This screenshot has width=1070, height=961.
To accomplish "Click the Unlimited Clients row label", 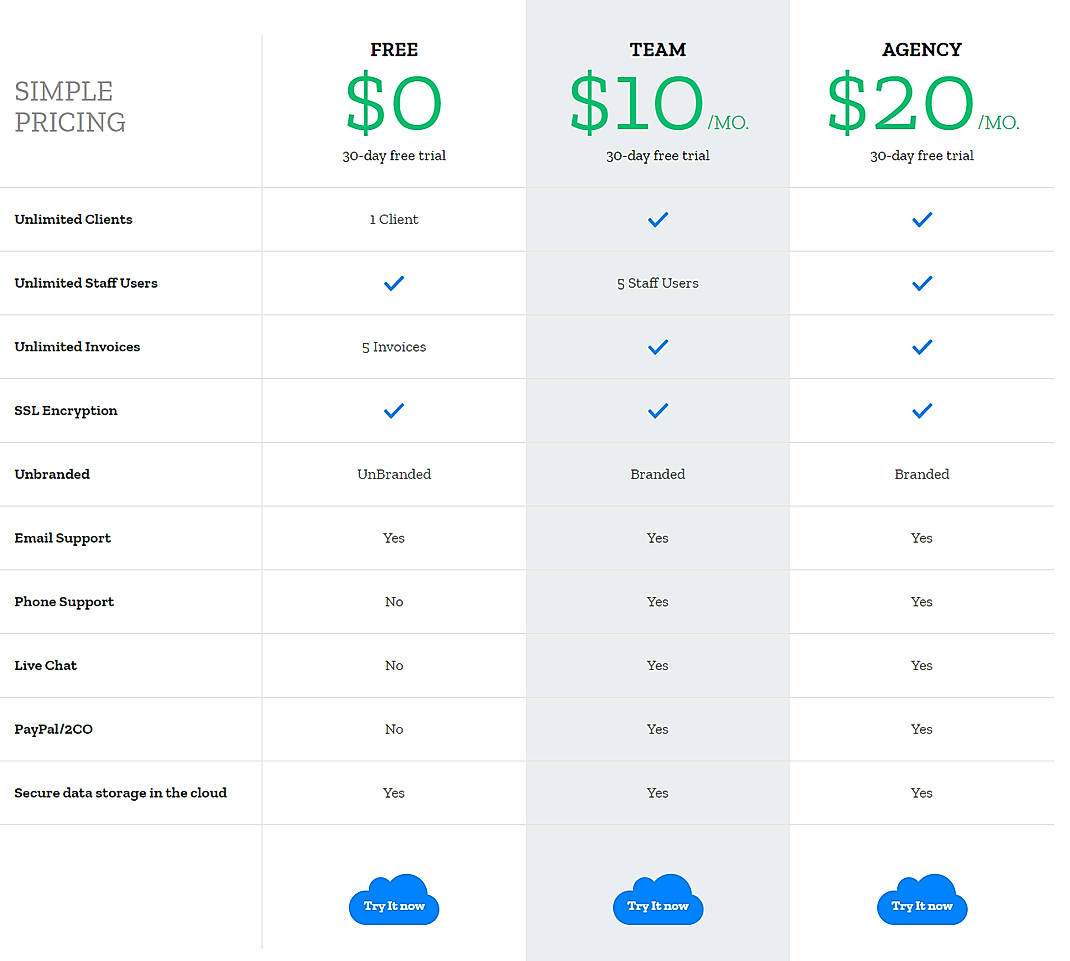I will 73,219.
